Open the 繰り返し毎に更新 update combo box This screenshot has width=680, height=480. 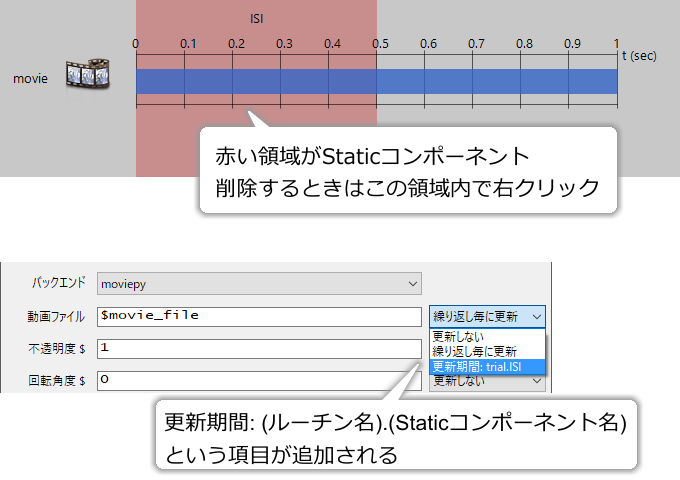(x=487, y=317)
